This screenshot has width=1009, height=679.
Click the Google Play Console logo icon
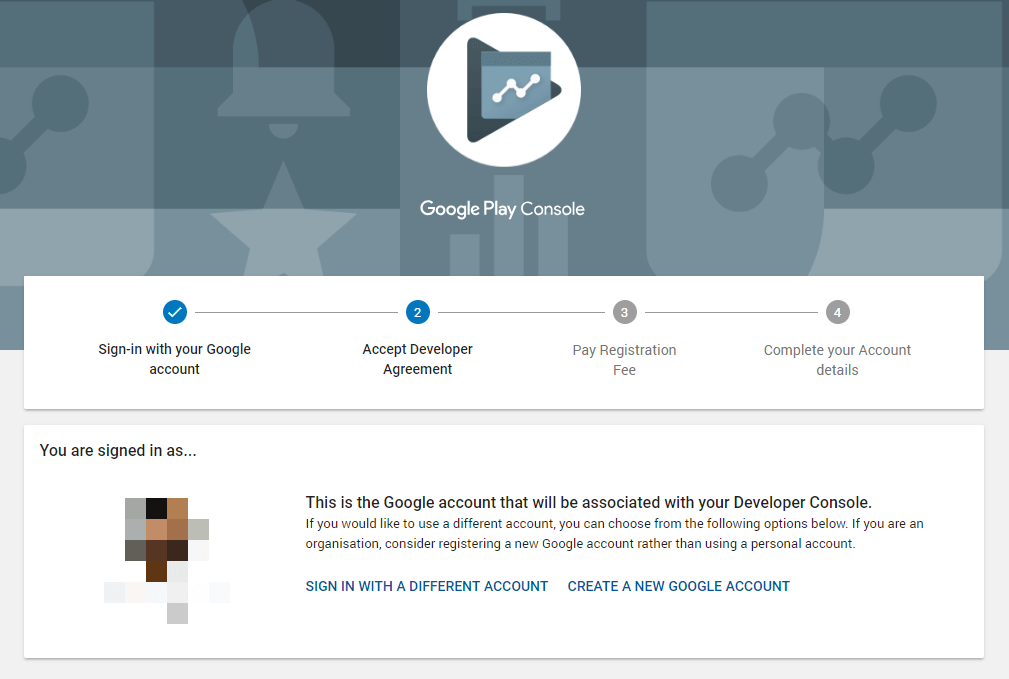pos(504,90)
